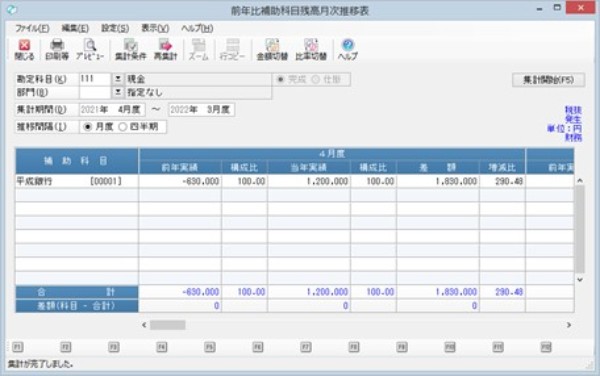Open the ヘルプ question mark icon

click(x=347, y=50)
